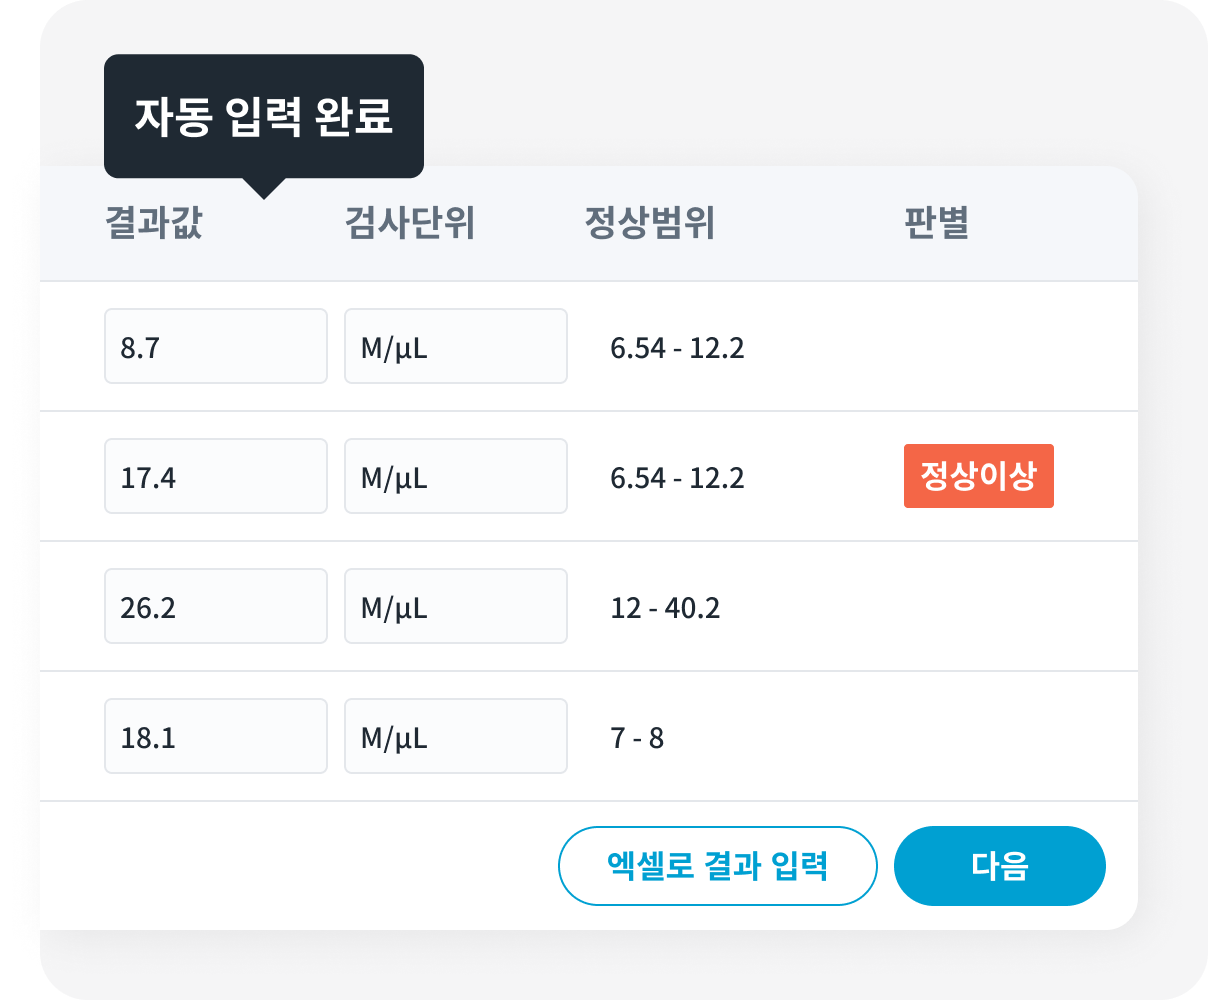Focus the result value field showing 17.4
This screenshot has width=1208, height=1000.
point(215,476)
